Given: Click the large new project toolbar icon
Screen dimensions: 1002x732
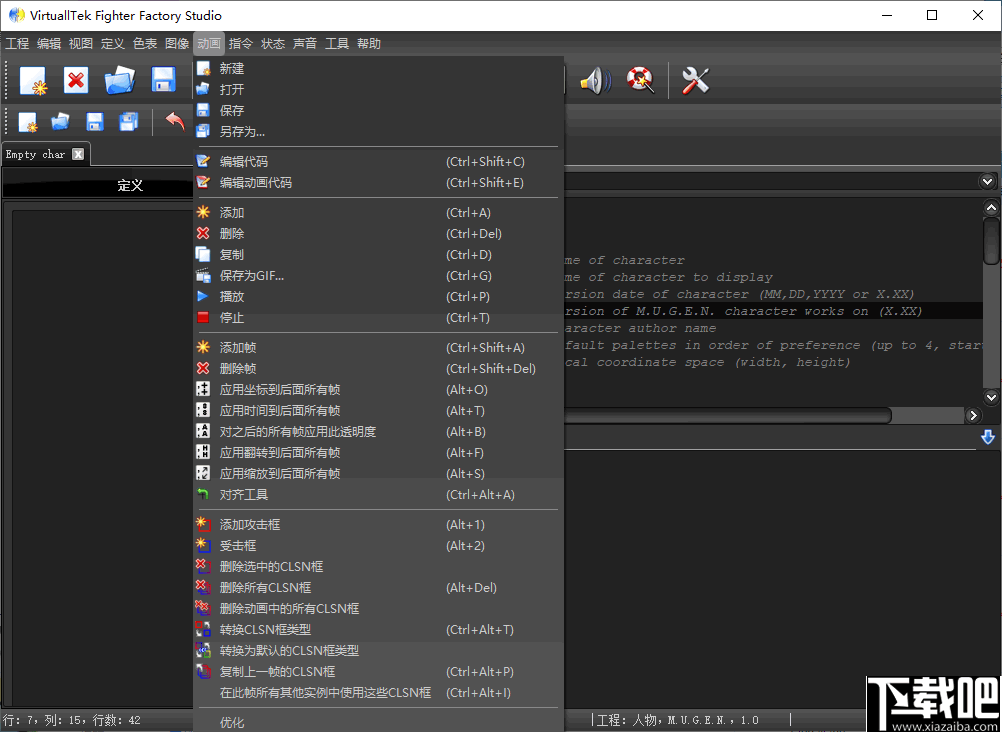Looking at the screenshot, I should click(34, 81).
